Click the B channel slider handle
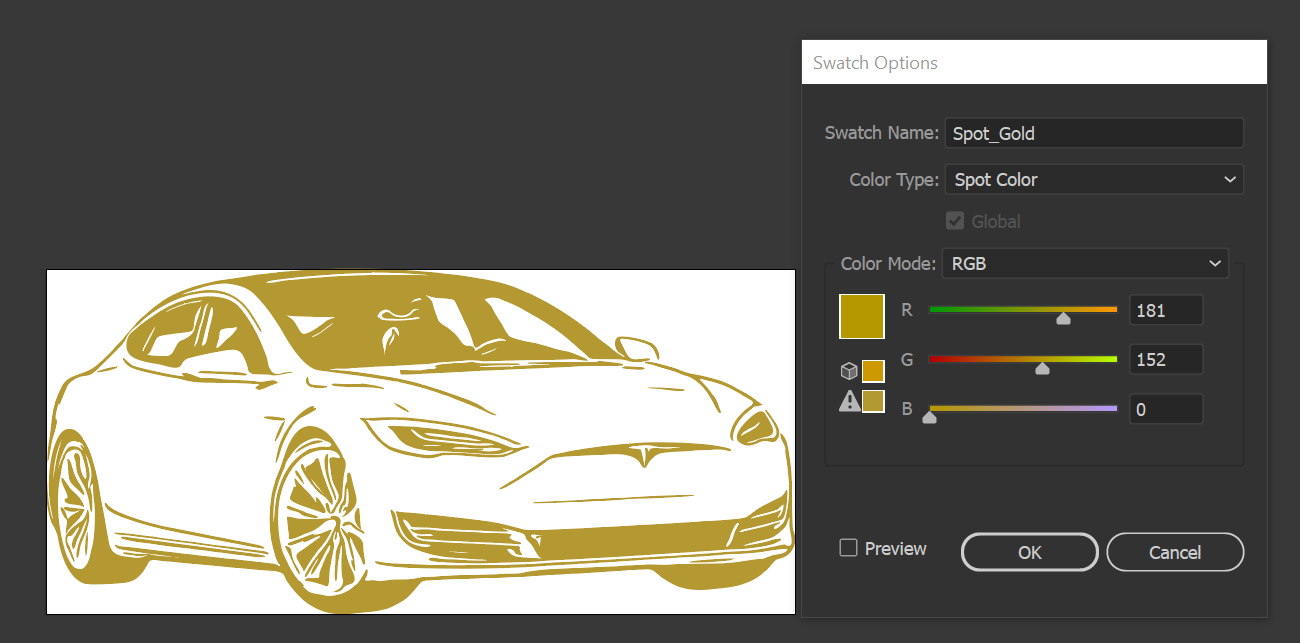1300x643 pixels. [x=929, y=418]
